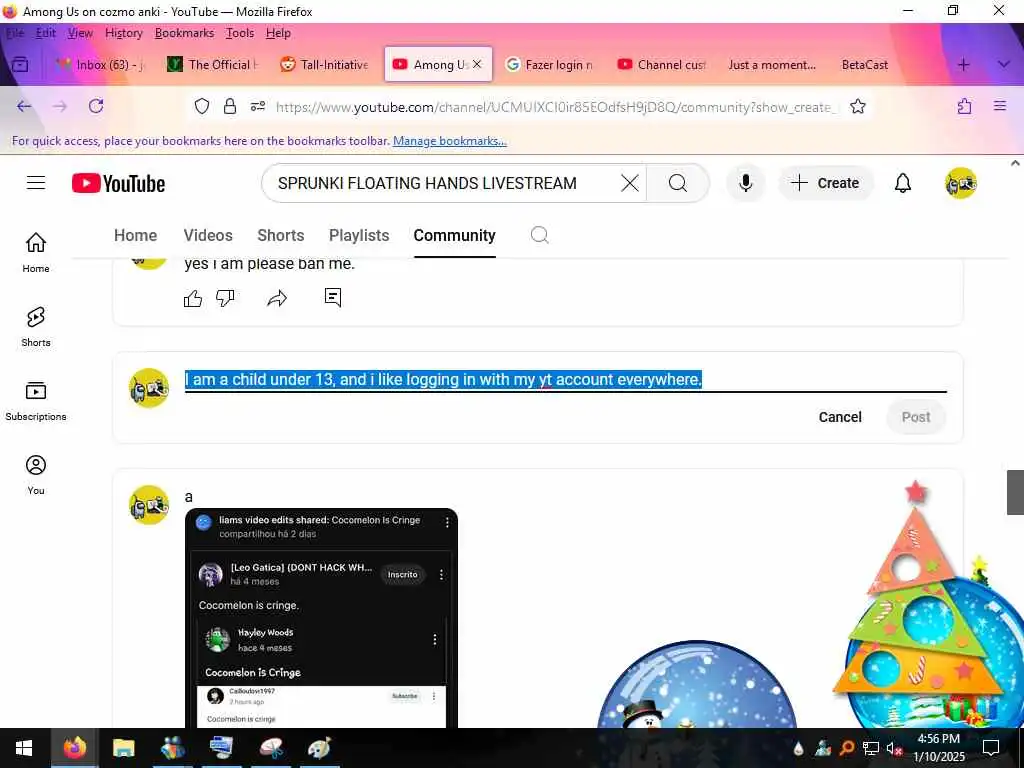Open the site permissions icon in address bar
The height and width of the screenshot is (768, 1024).
tap(258, 106)
